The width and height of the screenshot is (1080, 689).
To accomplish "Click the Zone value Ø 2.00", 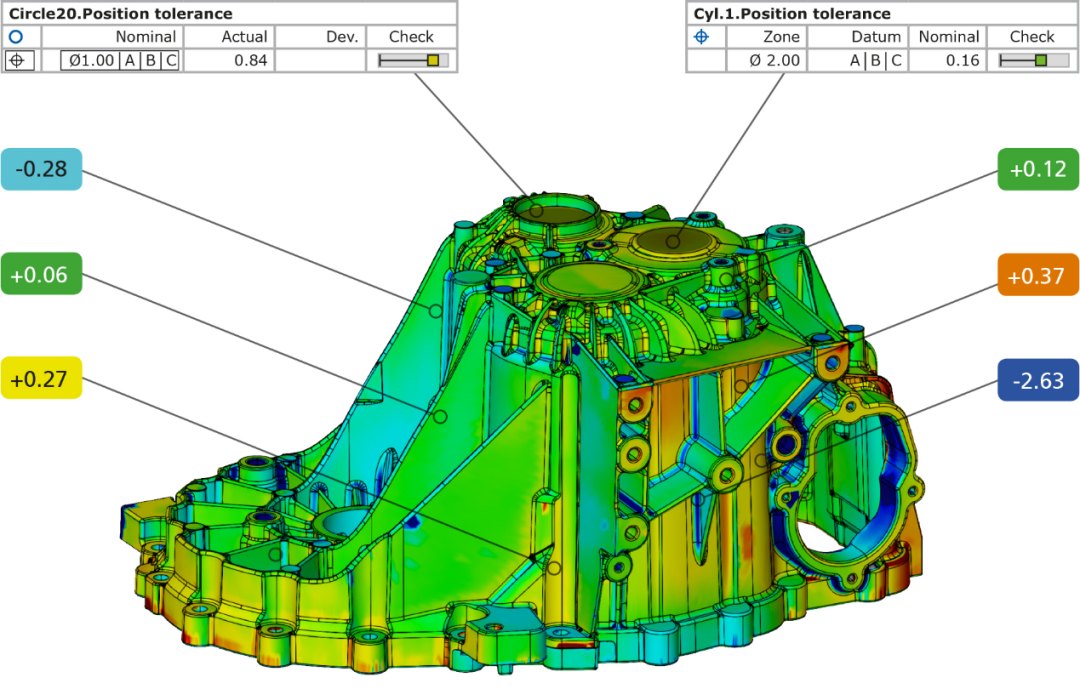I will 775,61.
